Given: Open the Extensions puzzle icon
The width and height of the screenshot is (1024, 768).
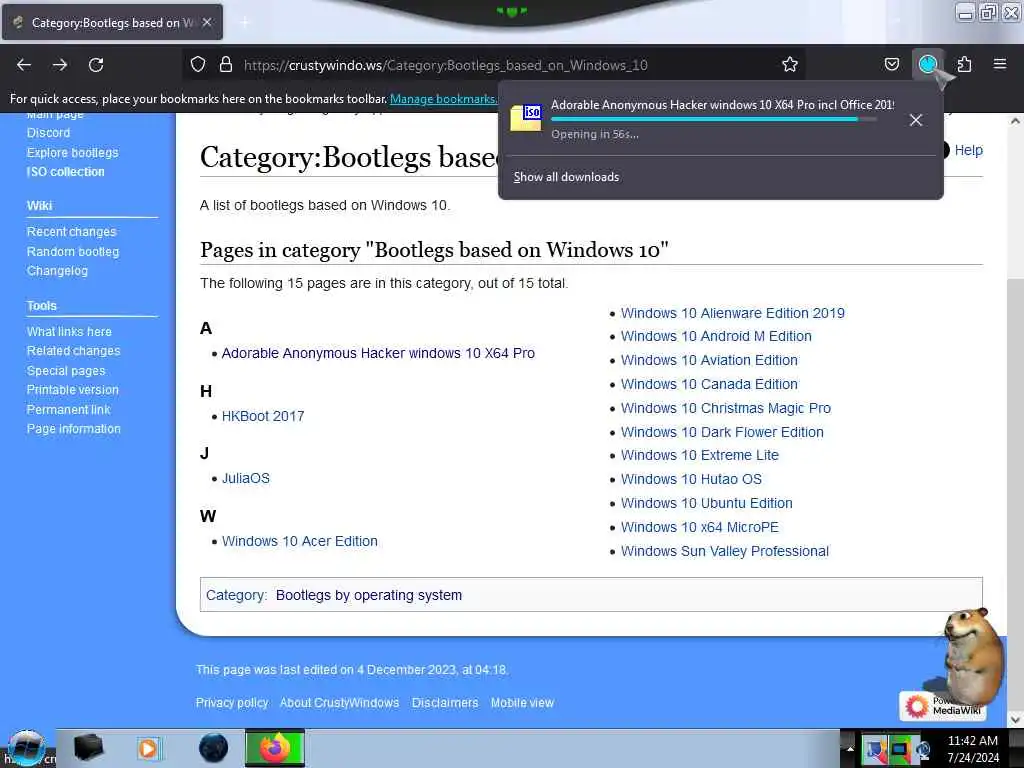Looking at the screenshot, I should tap(964, 65).
